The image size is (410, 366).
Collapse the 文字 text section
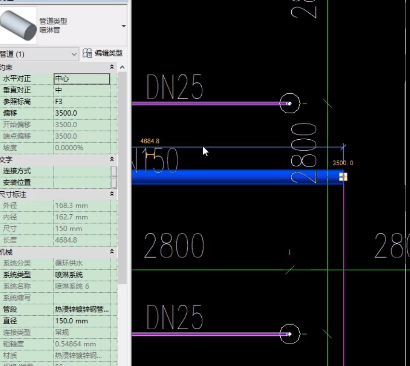112,159
